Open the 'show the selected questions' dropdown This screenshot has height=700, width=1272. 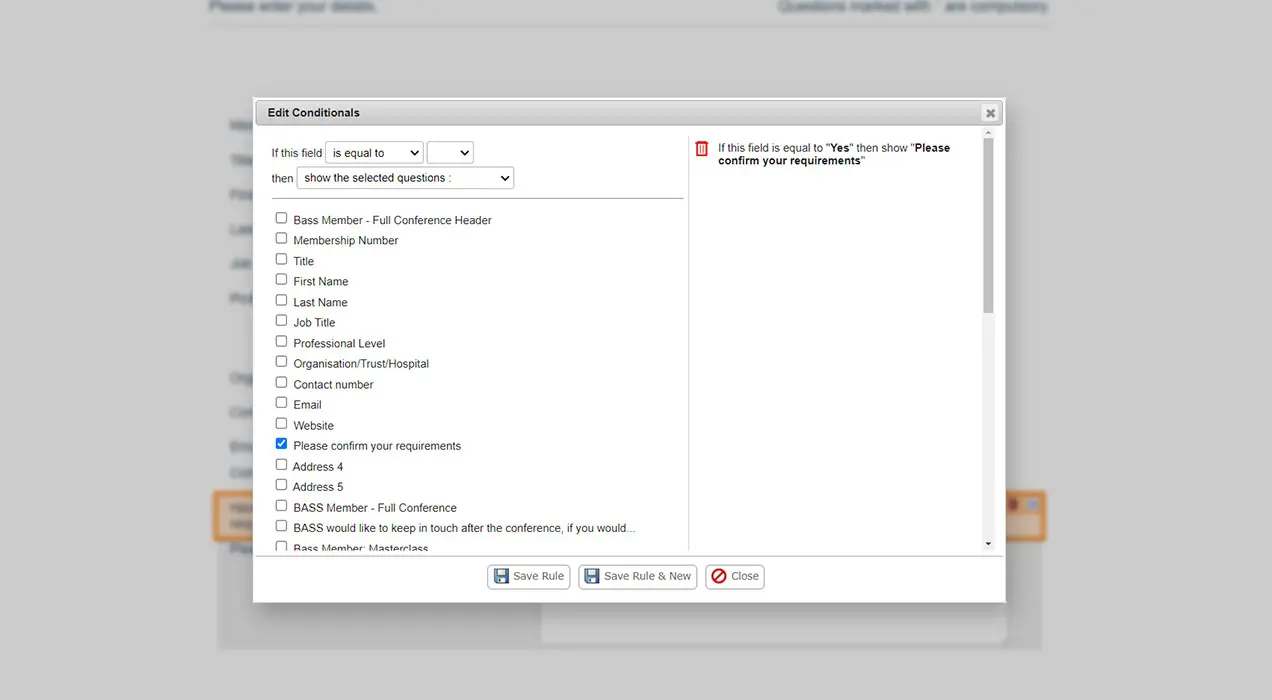point(404,177)
